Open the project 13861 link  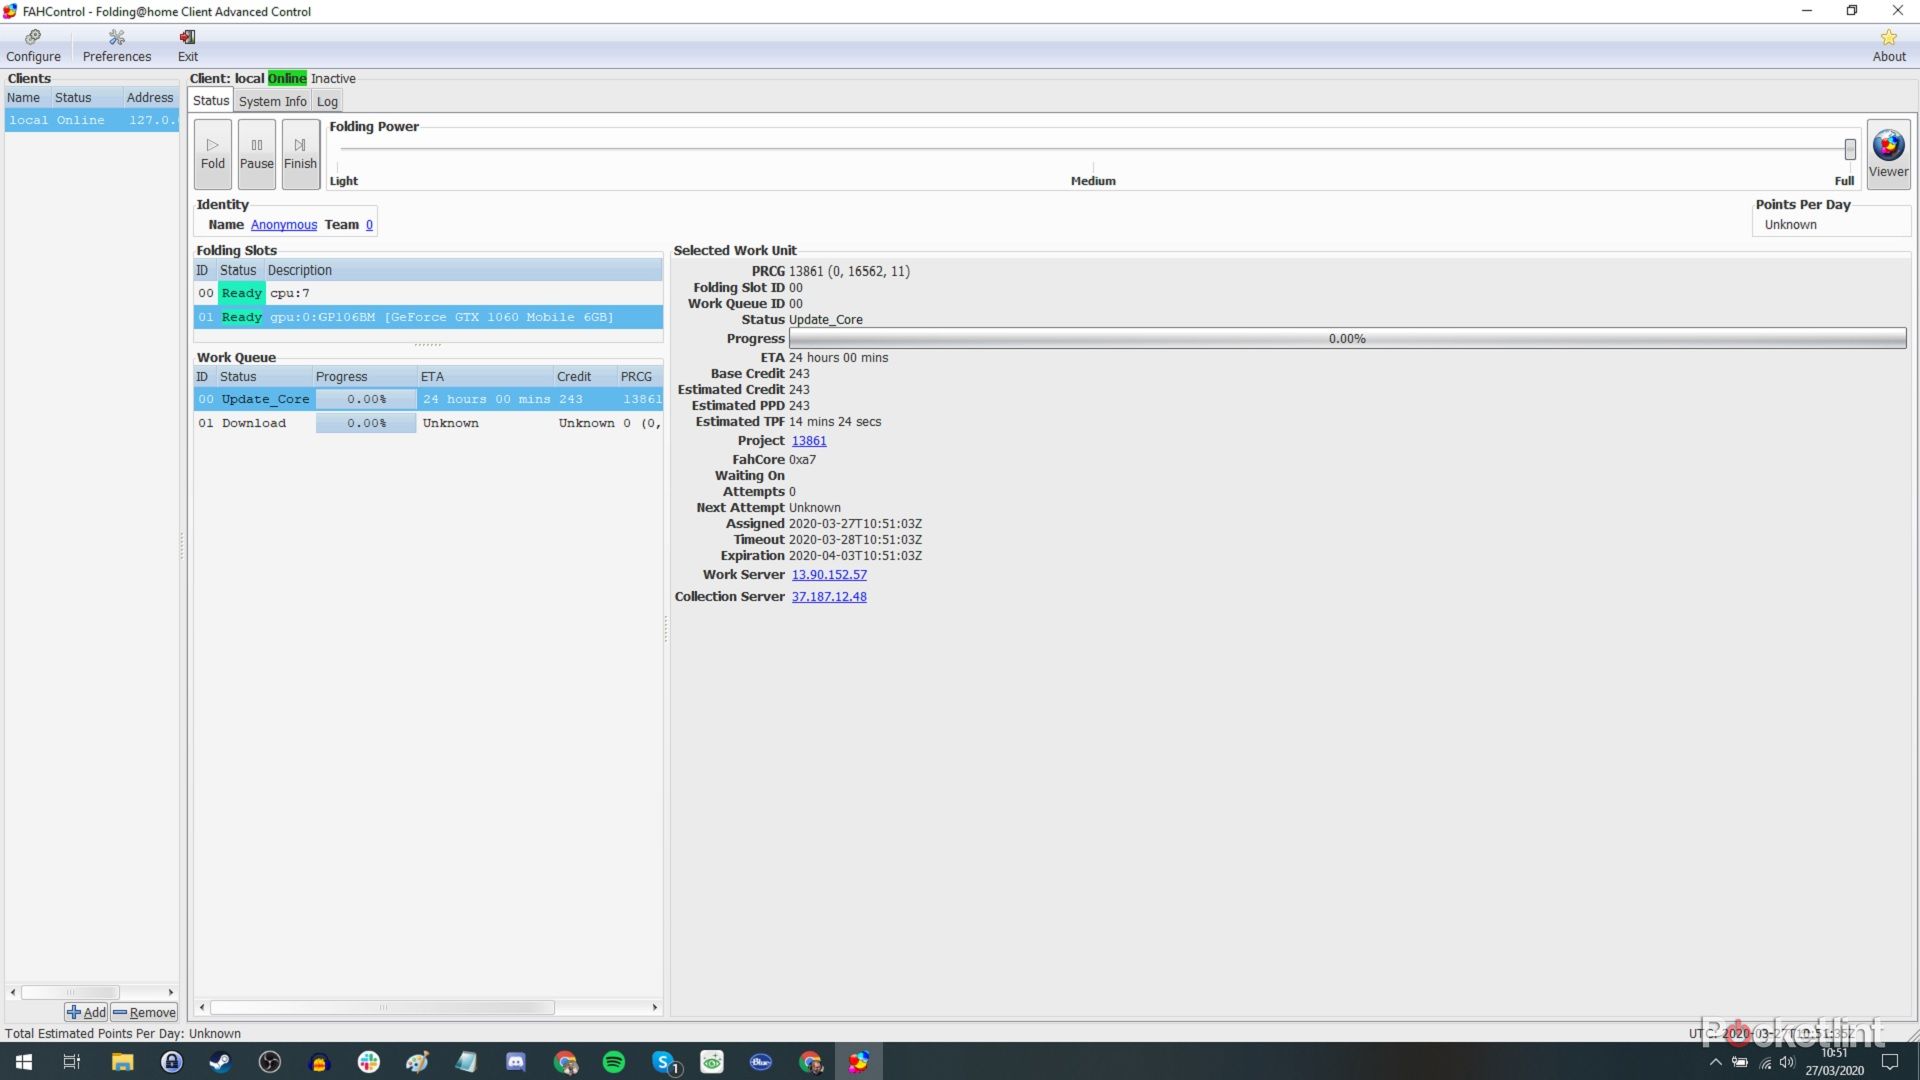coord(808,441)
